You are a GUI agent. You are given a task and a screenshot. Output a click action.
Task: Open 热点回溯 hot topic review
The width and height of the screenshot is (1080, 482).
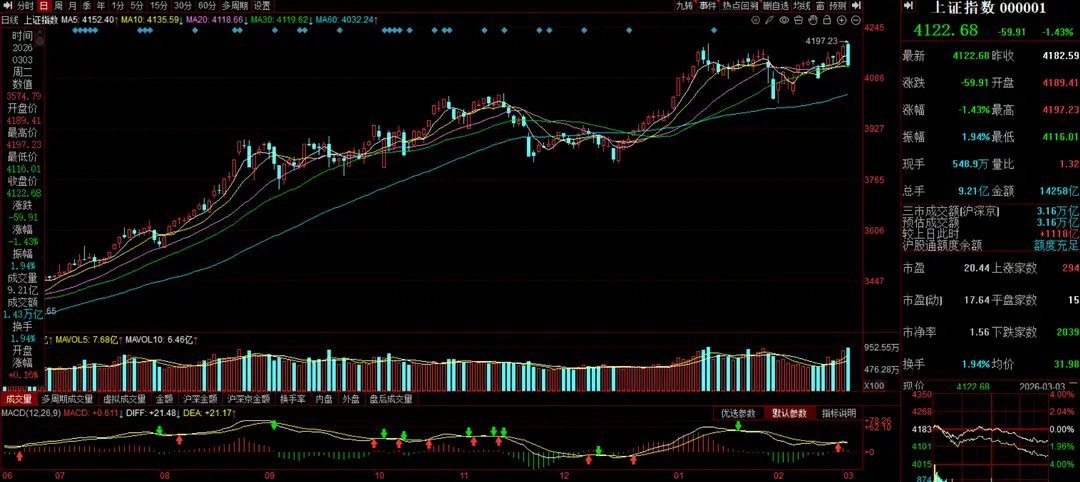[x=740, y=6]
